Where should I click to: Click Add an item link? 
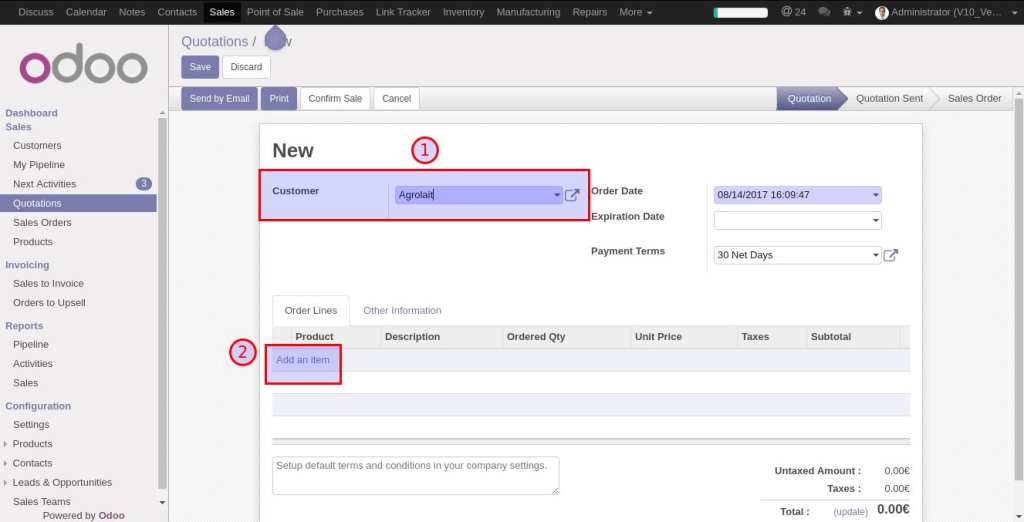click(x=303, y=360)
